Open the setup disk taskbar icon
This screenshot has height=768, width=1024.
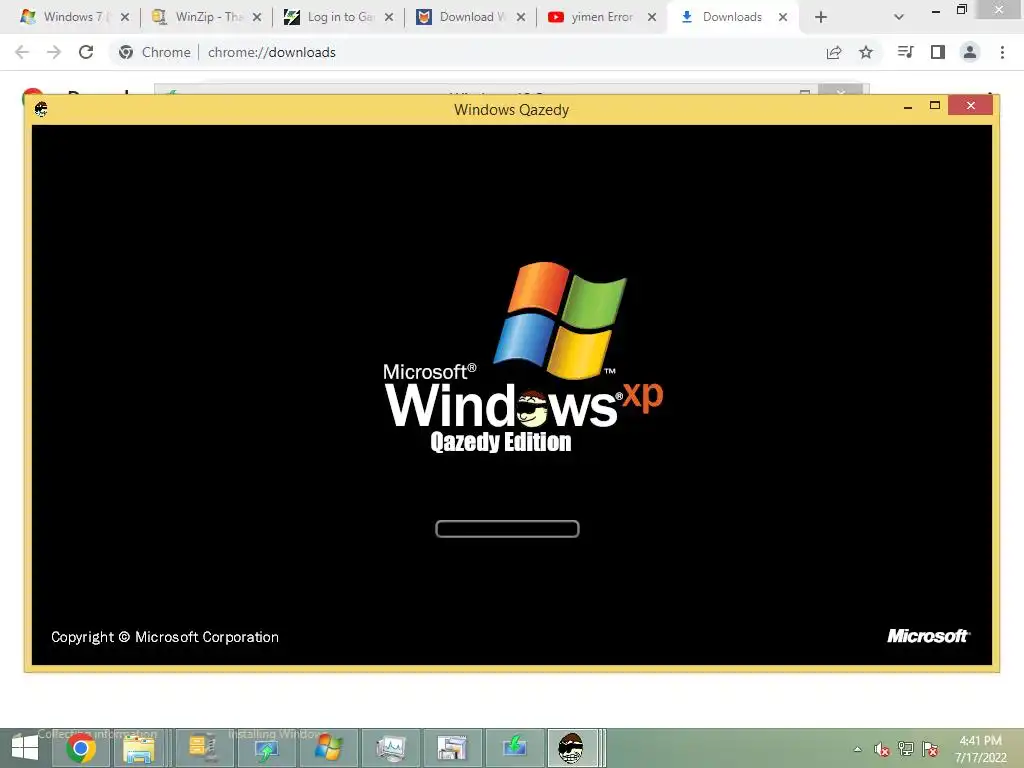point(452,748)
